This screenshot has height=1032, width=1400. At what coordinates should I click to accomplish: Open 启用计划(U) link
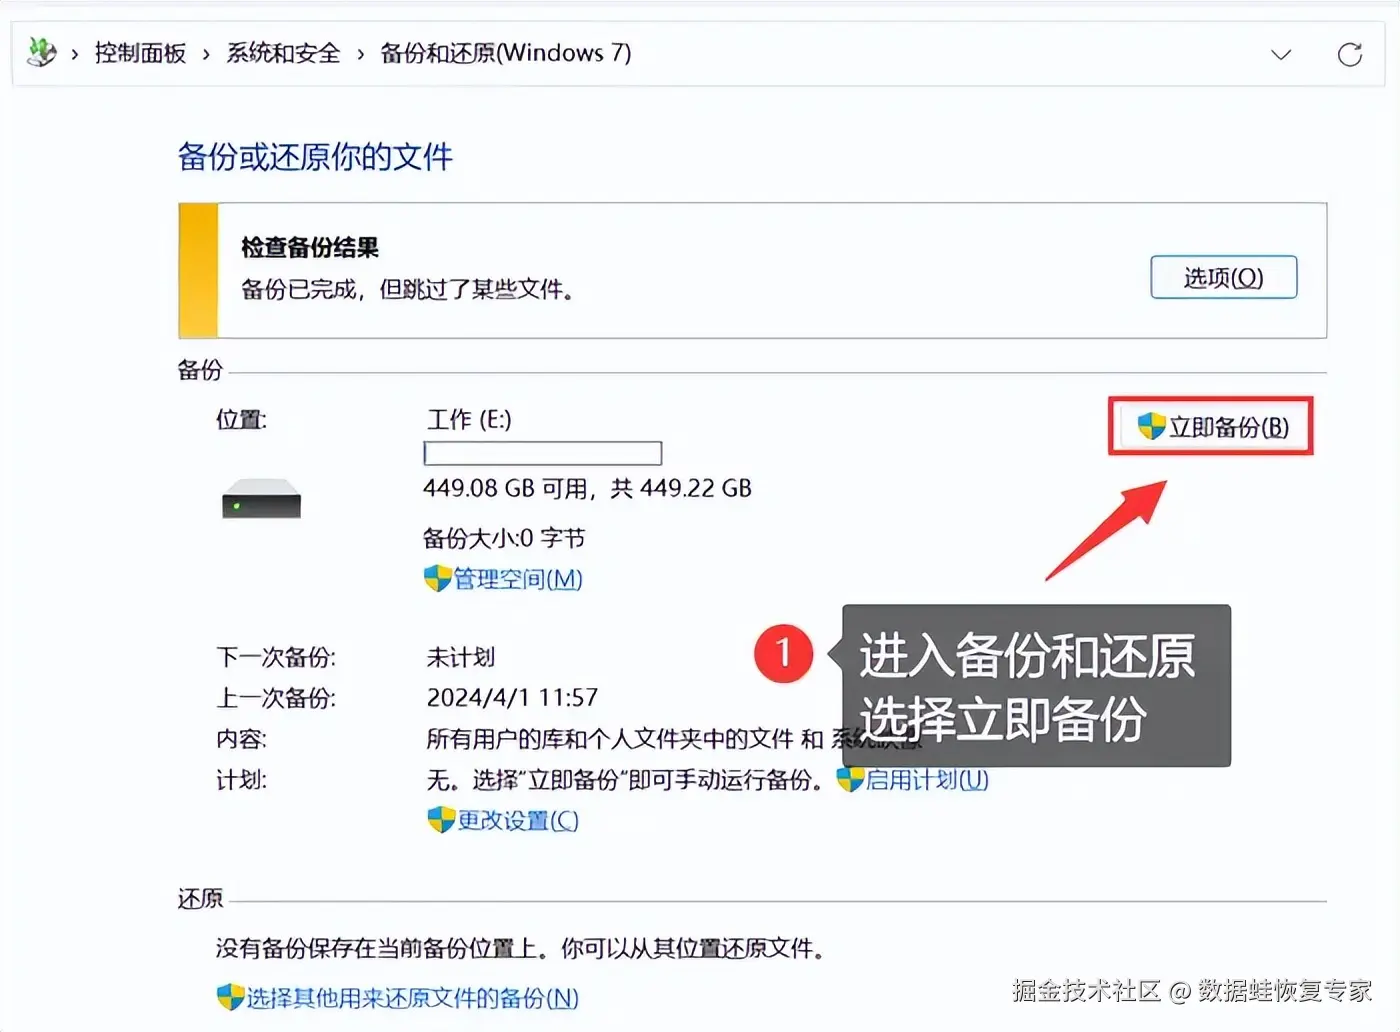point(927,780)
